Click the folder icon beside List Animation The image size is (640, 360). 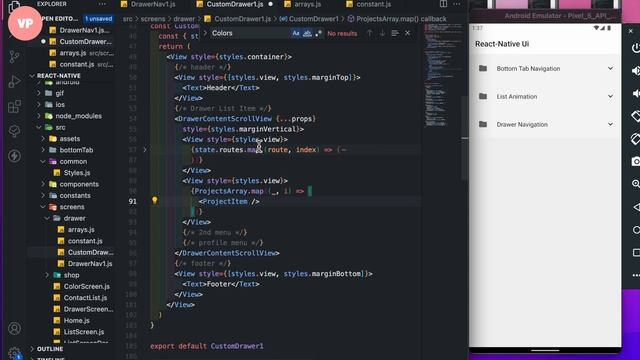point(483,96)
